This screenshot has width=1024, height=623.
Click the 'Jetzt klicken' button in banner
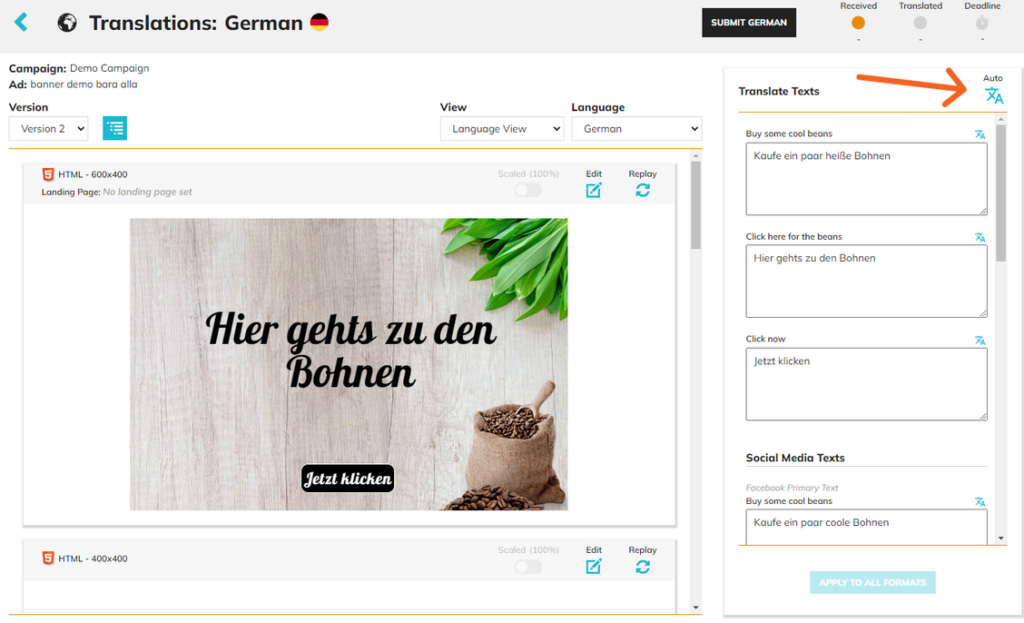(347, 479)
